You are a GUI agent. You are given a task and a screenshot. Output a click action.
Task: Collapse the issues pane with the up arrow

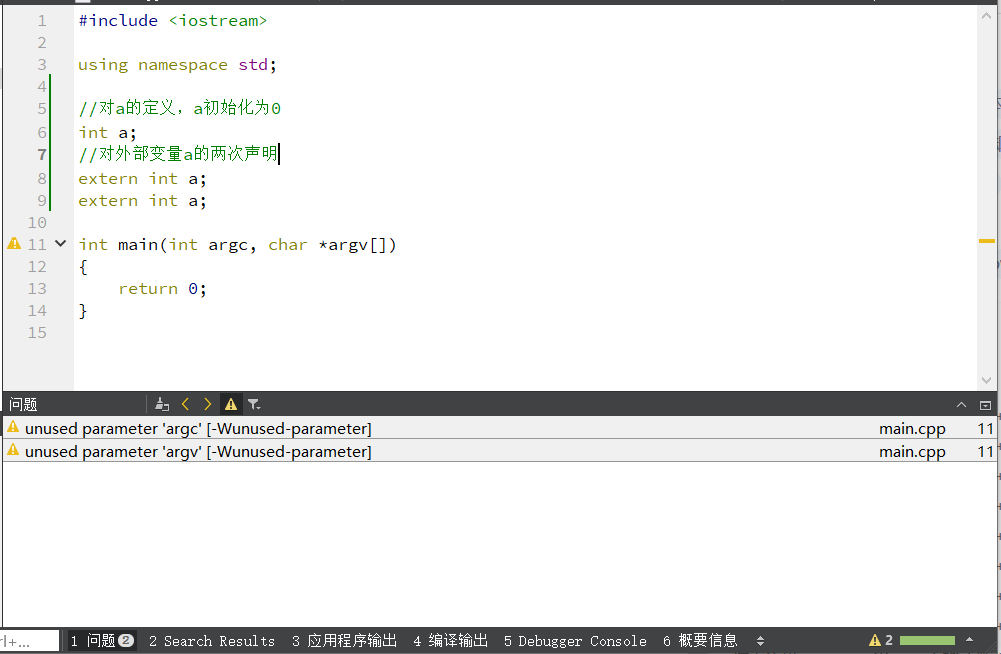coord(961,405)
